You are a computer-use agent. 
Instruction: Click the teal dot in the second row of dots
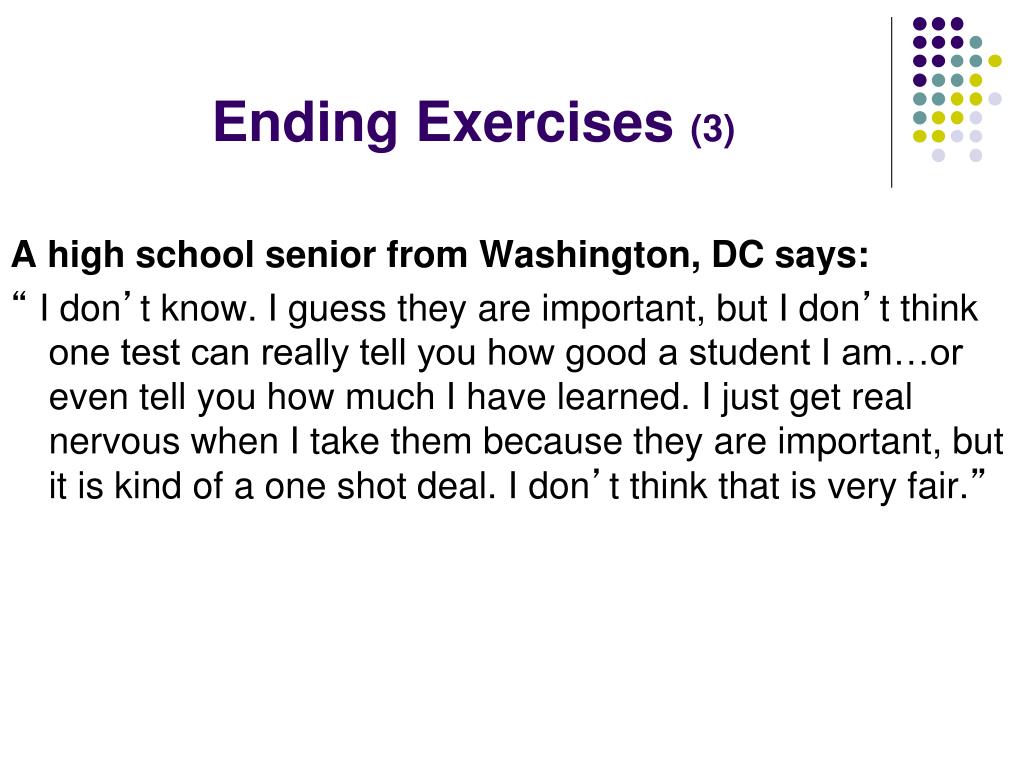pos(976,42)
